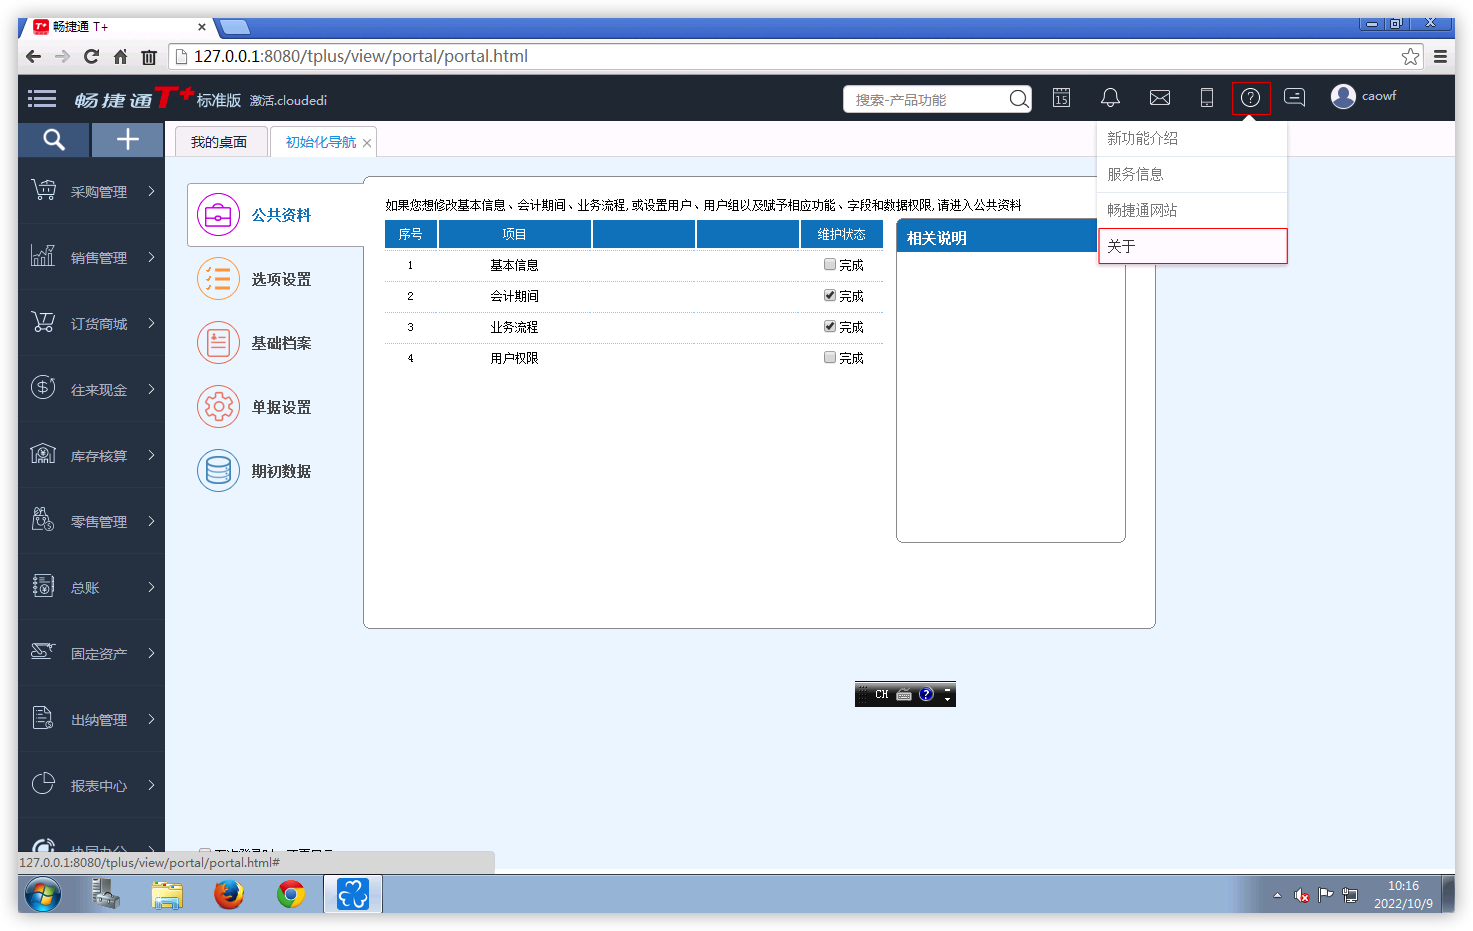1473x931 pixels.
Task: Open the calendar icon in header
Action: coord(1062,98)
